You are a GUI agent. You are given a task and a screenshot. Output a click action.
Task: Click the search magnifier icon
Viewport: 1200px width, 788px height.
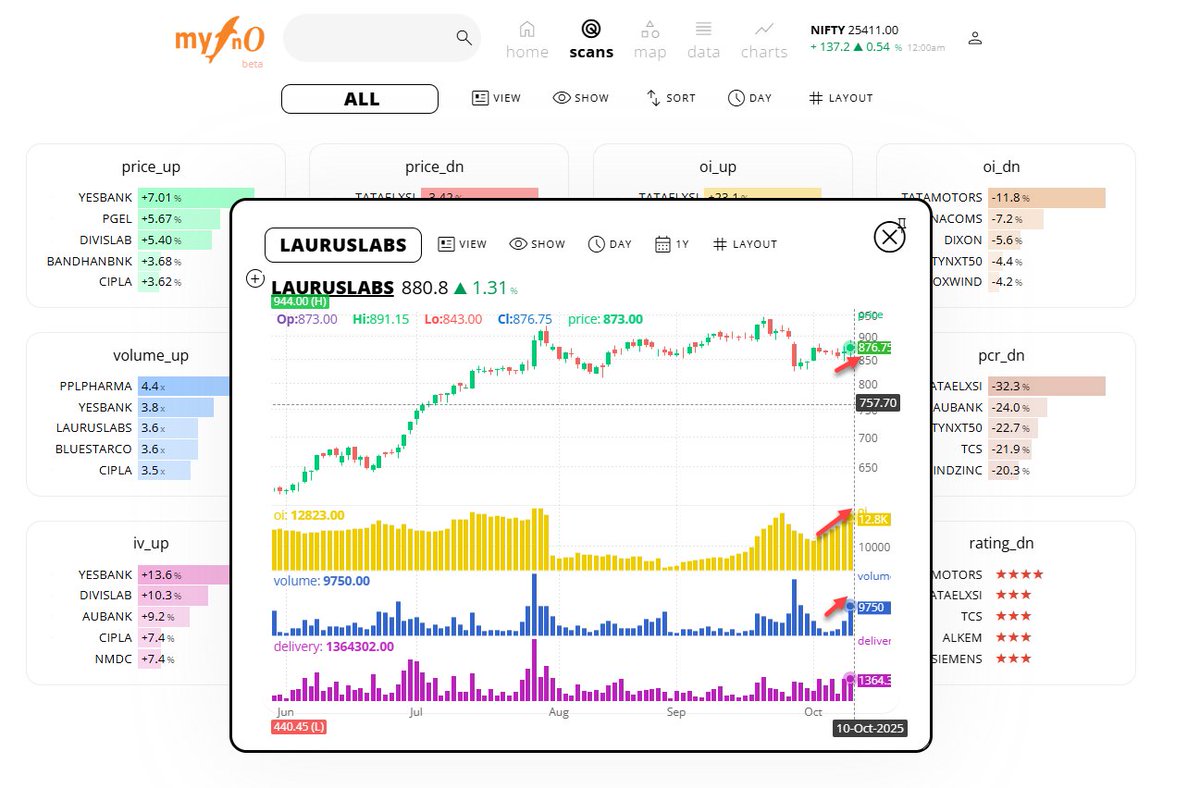tap(462, 36)
